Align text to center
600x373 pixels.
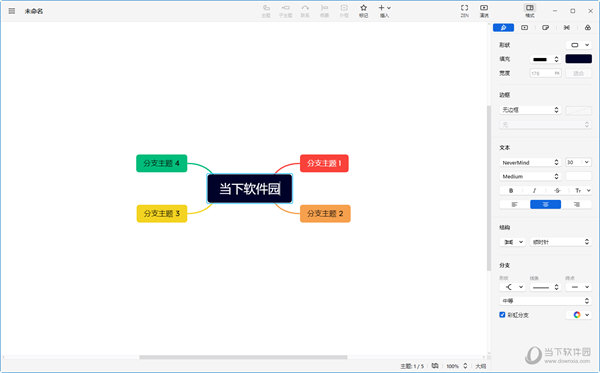click(546, 205)
